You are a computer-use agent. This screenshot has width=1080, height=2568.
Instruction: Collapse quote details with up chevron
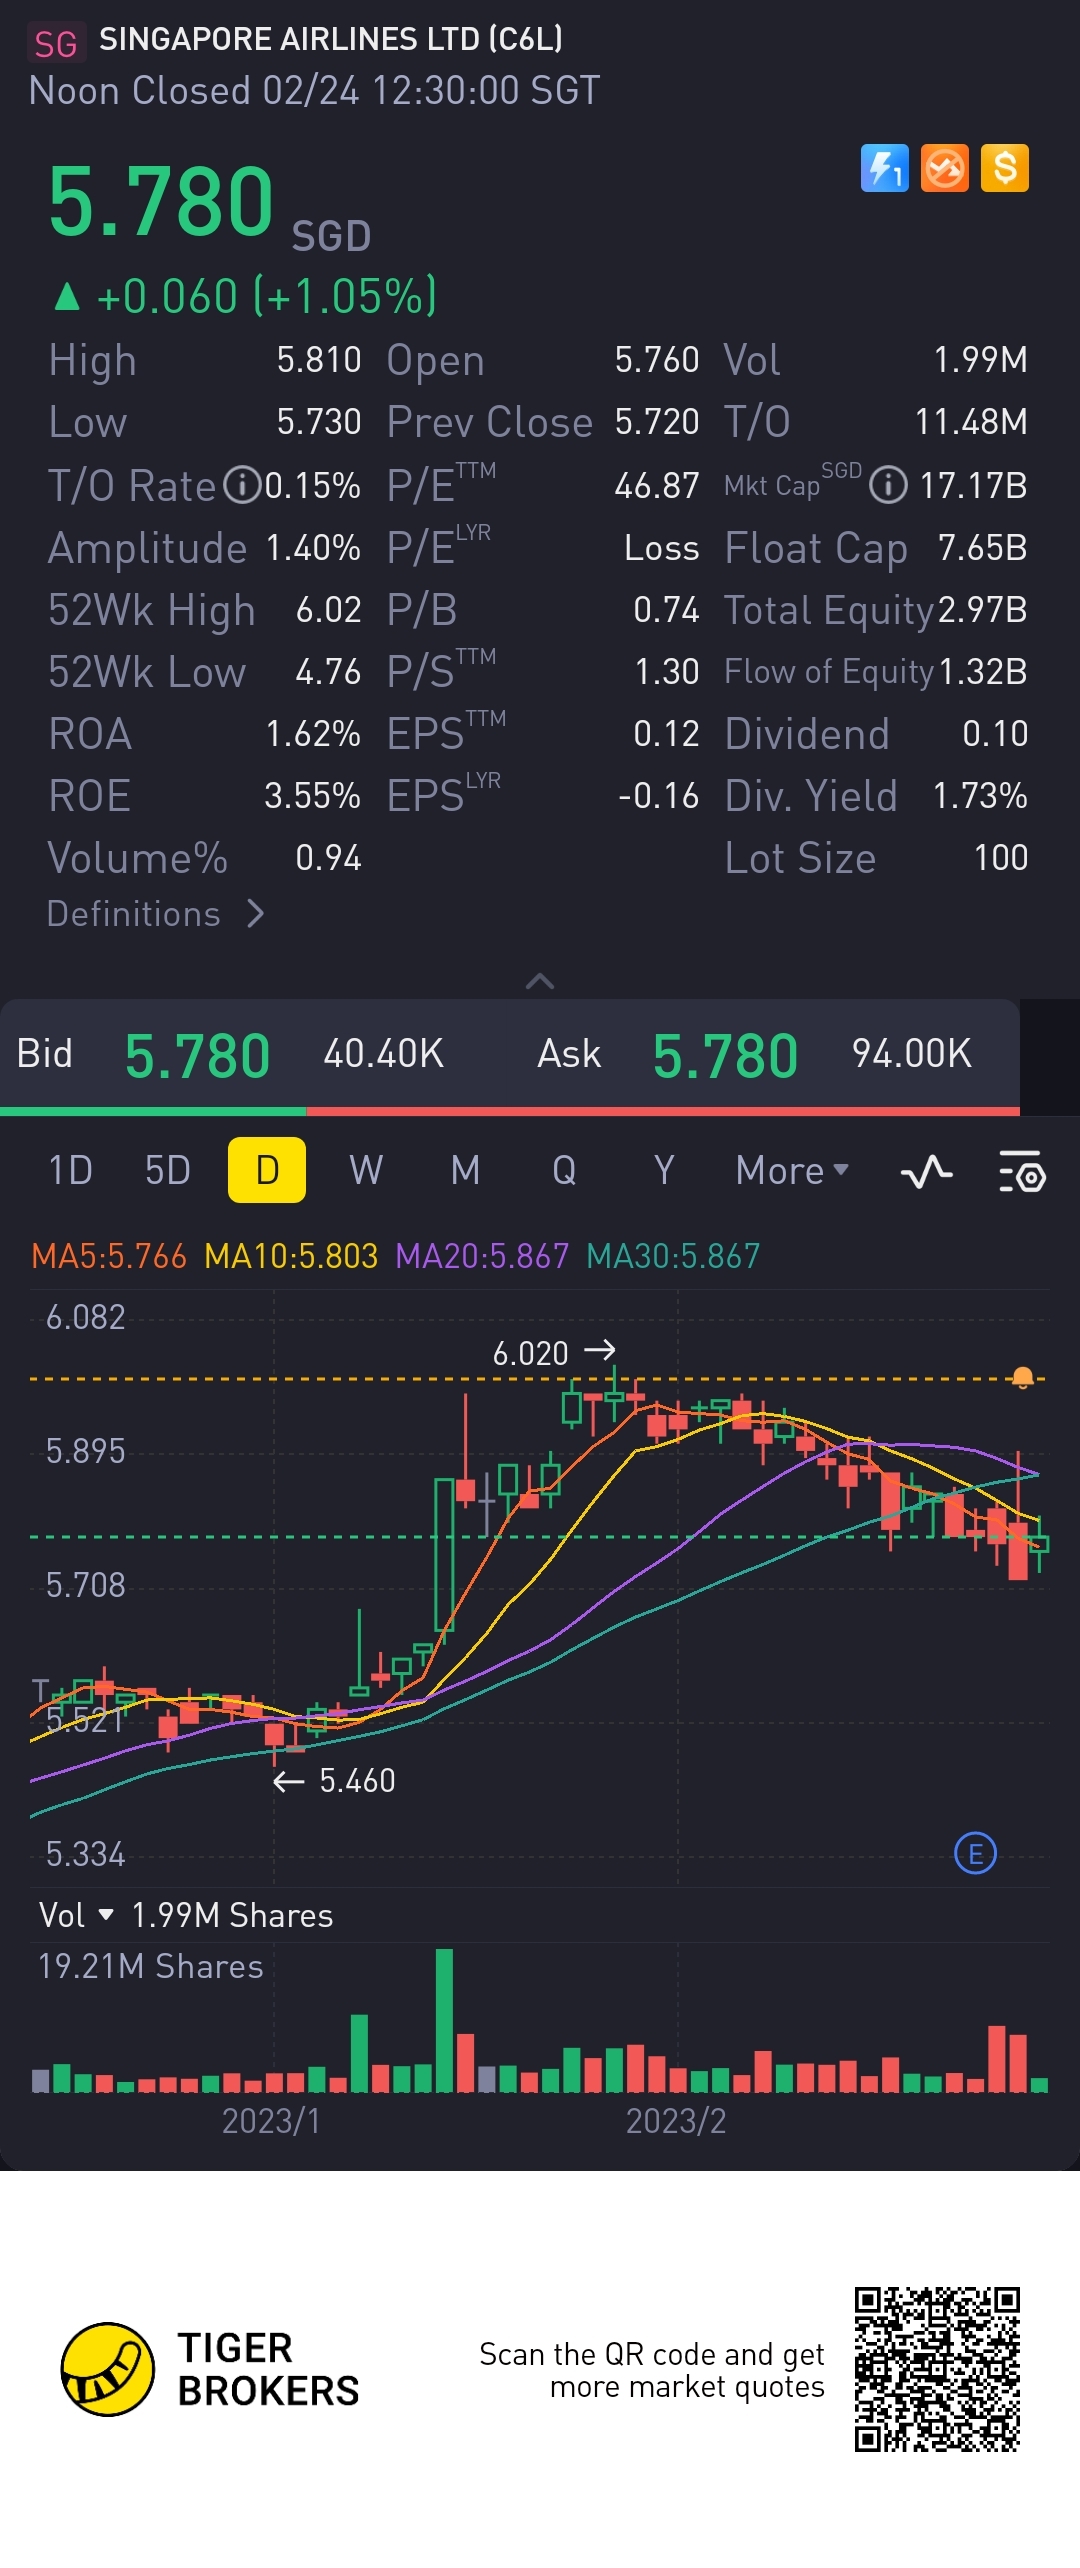coord(540,981)
